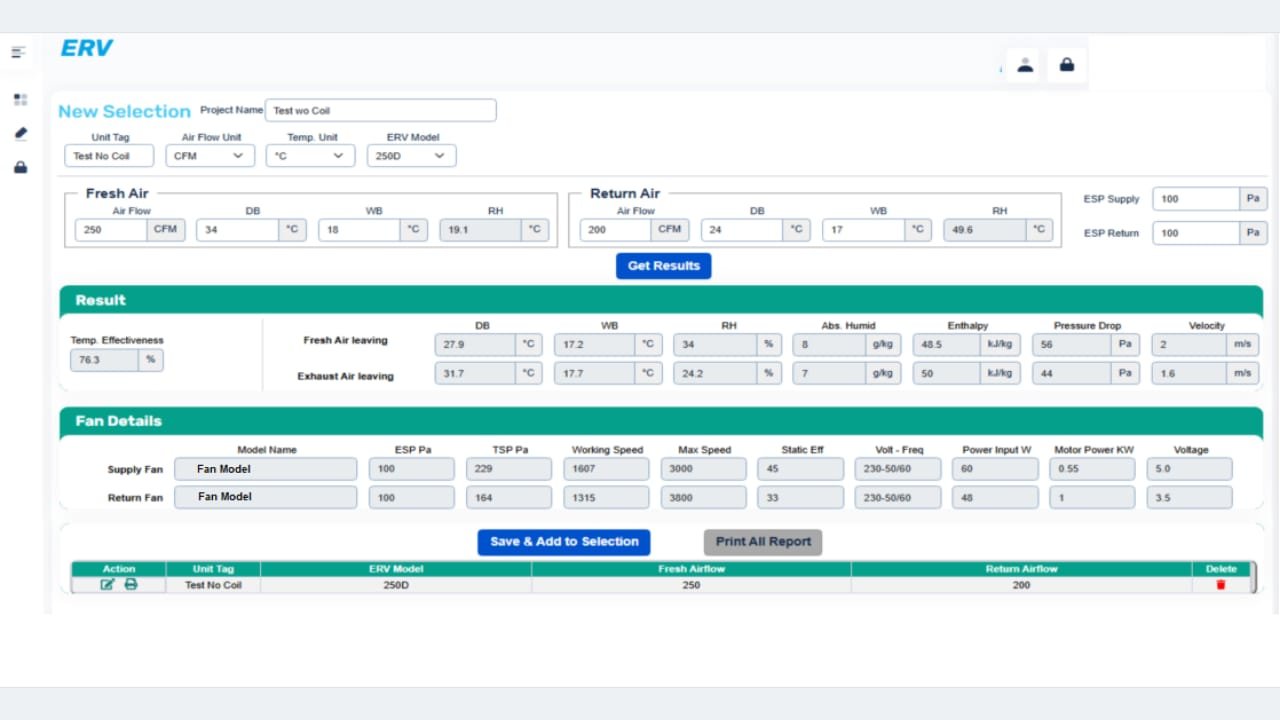
Task: Click Fresh Air leaving Enthalpy value 48.5
Action: click(947, 345)
